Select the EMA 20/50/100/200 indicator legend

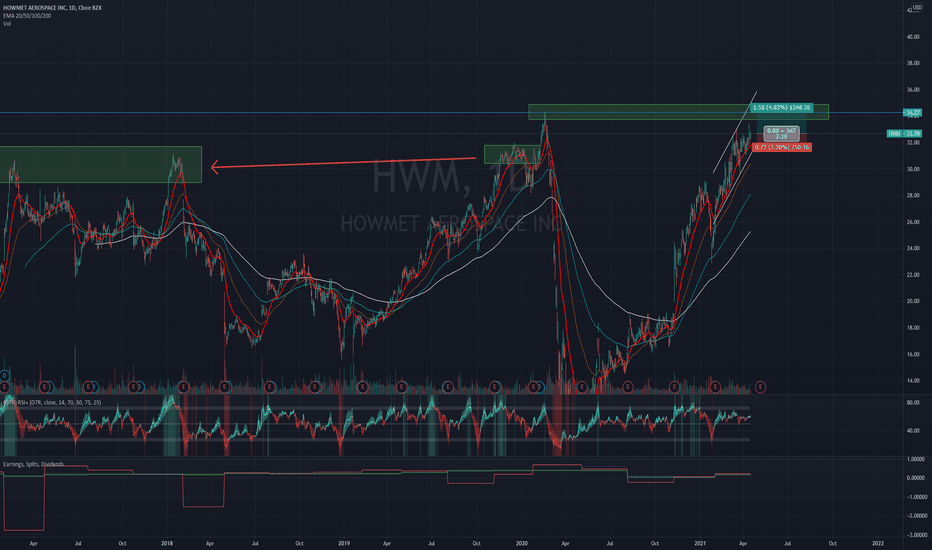click(27, 16)
